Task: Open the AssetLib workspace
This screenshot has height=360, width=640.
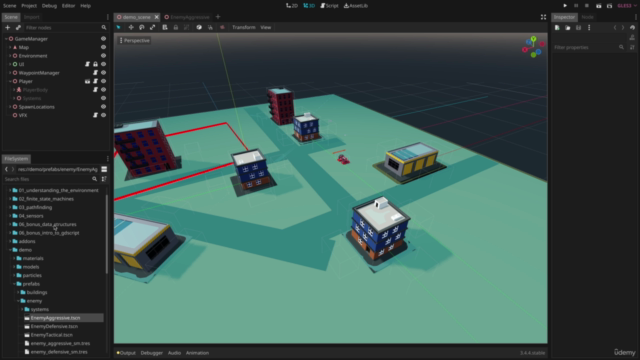Action: [356, 6]
